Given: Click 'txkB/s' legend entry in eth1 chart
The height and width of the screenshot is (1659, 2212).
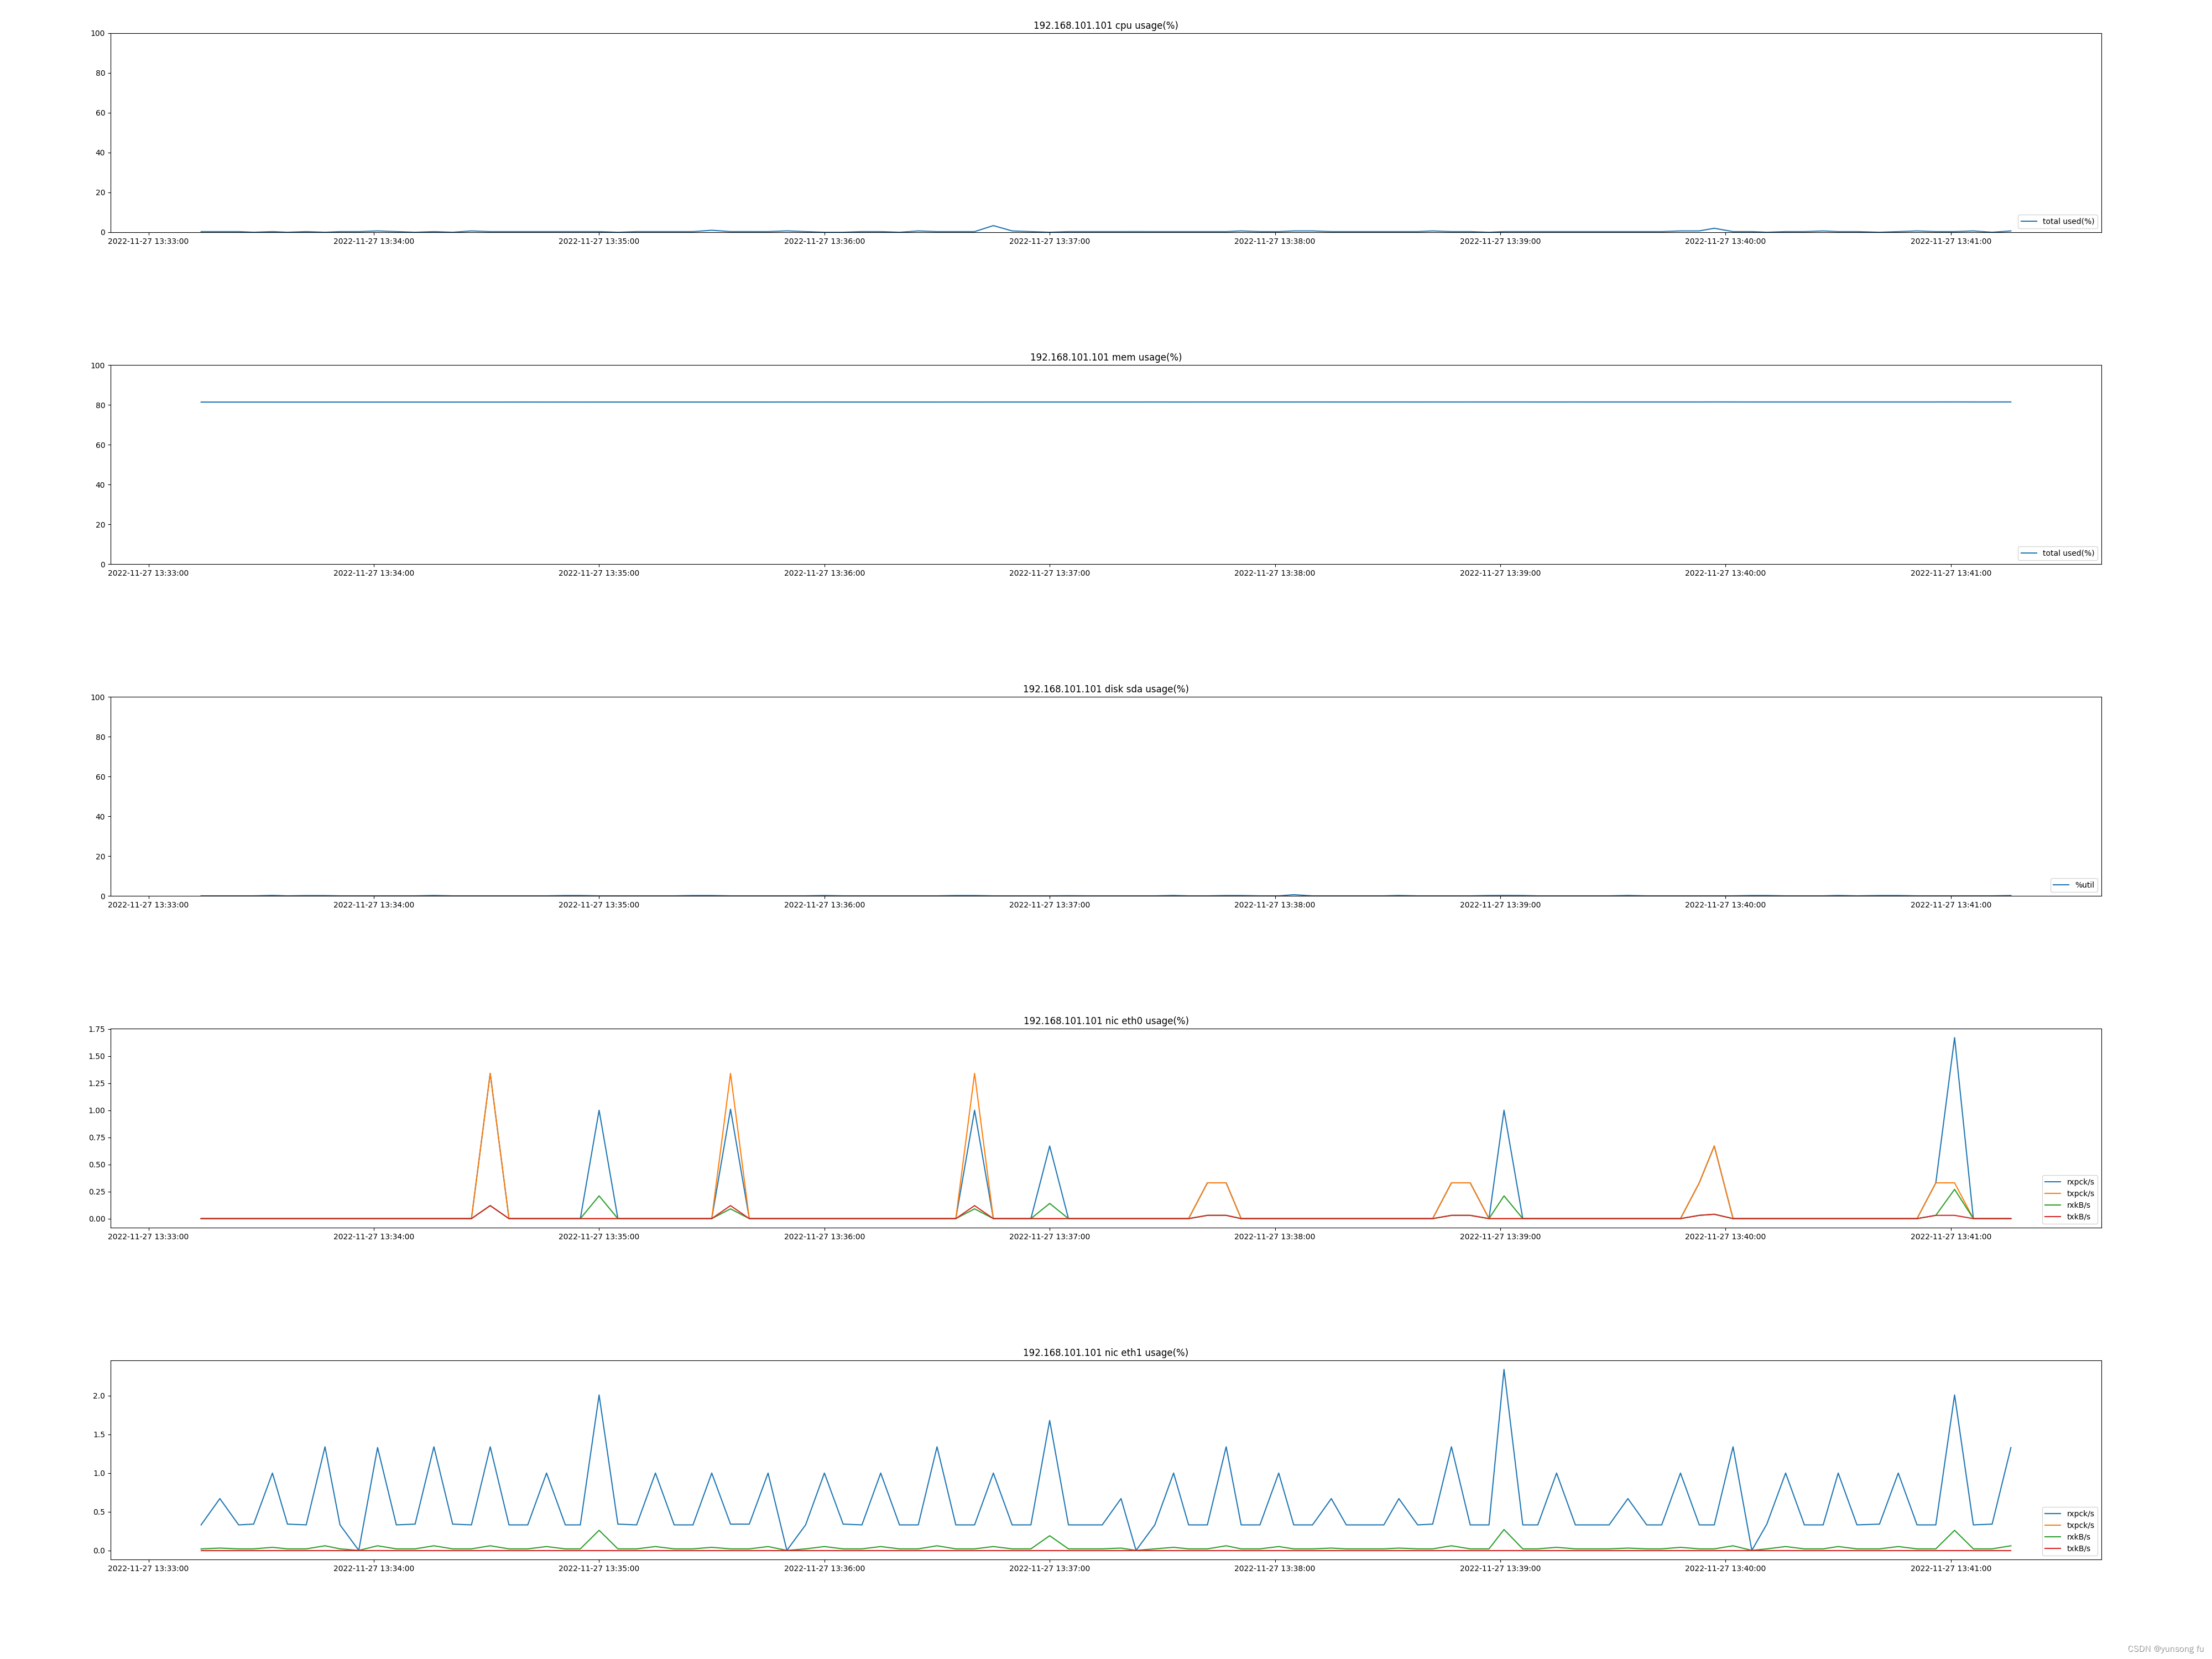Looking at the screenshot, I should pyautogui.click(x=2067, y=1549).
